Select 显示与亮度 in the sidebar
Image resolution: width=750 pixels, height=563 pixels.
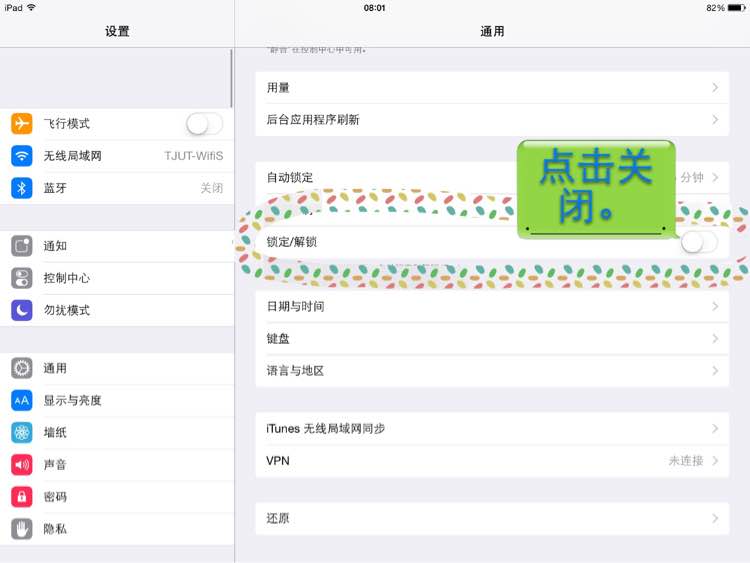pyautogui.click(x=117, y=400)
